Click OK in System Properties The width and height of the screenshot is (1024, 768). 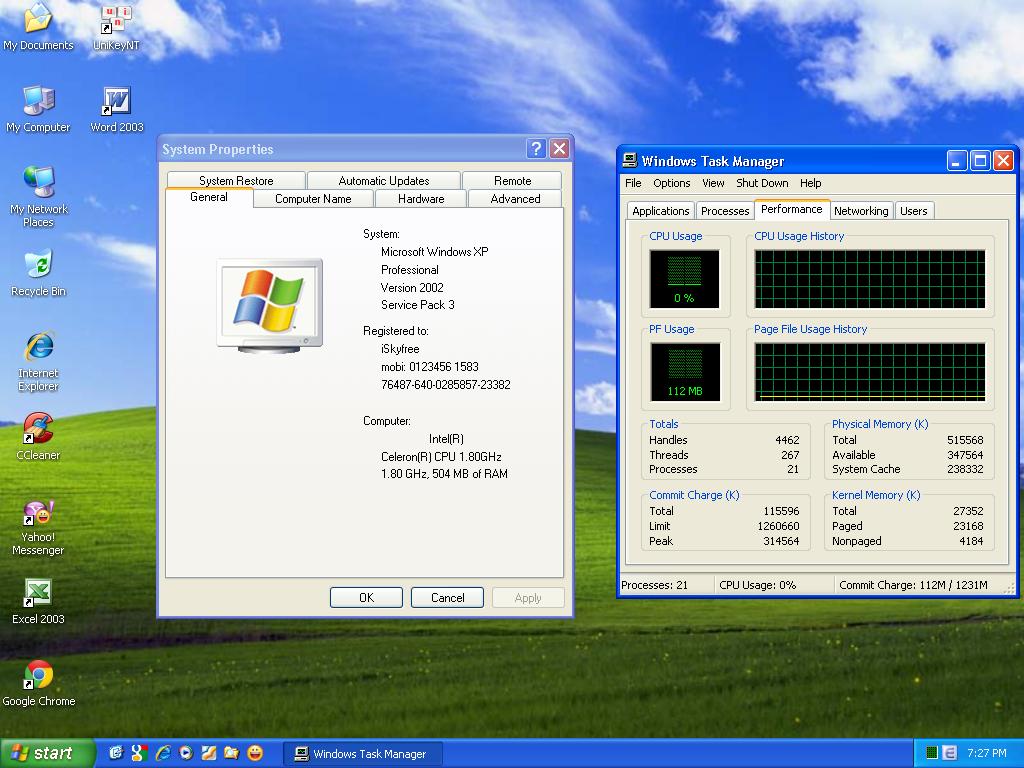[366, 598]
